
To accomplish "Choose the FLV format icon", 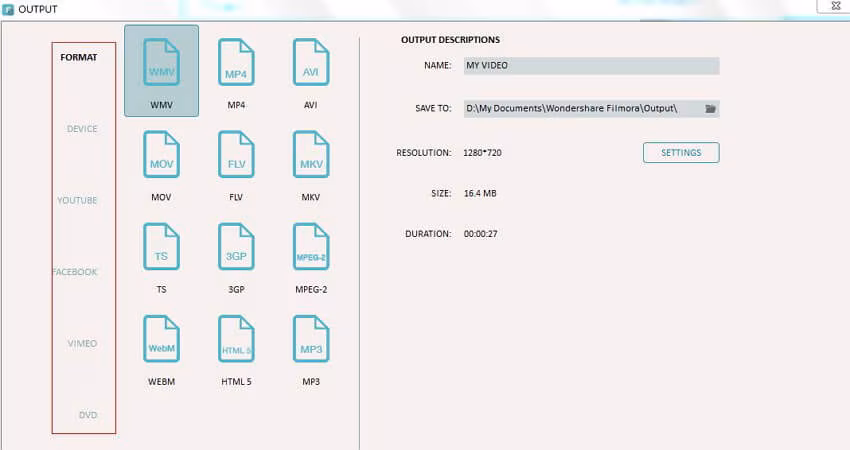I will (x=236, y=155).
